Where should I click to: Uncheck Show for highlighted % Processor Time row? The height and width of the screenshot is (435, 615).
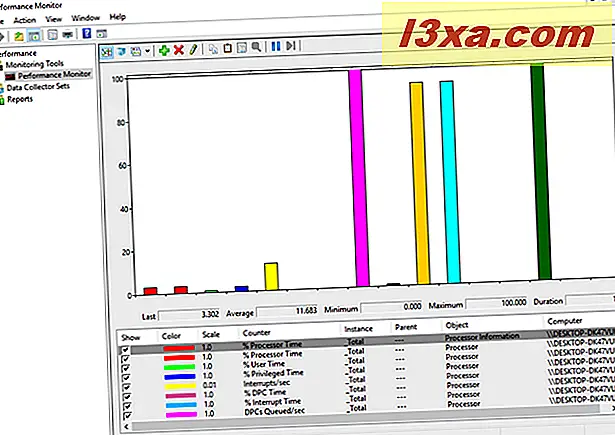pos(126,349)
